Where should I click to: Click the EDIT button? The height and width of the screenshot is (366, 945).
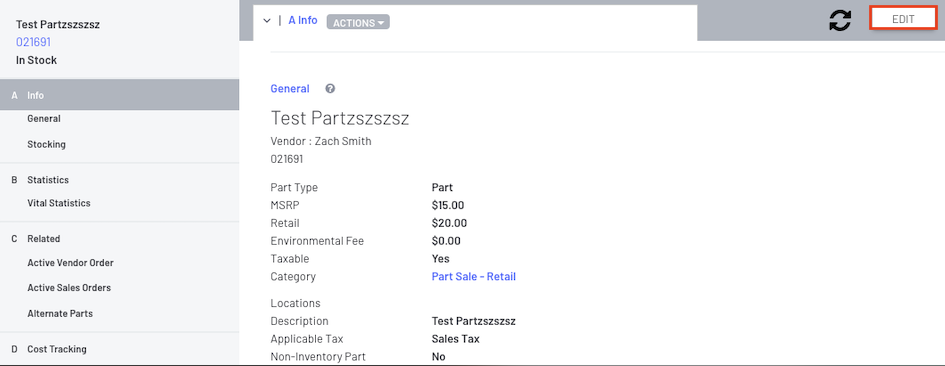click(903, 19)
